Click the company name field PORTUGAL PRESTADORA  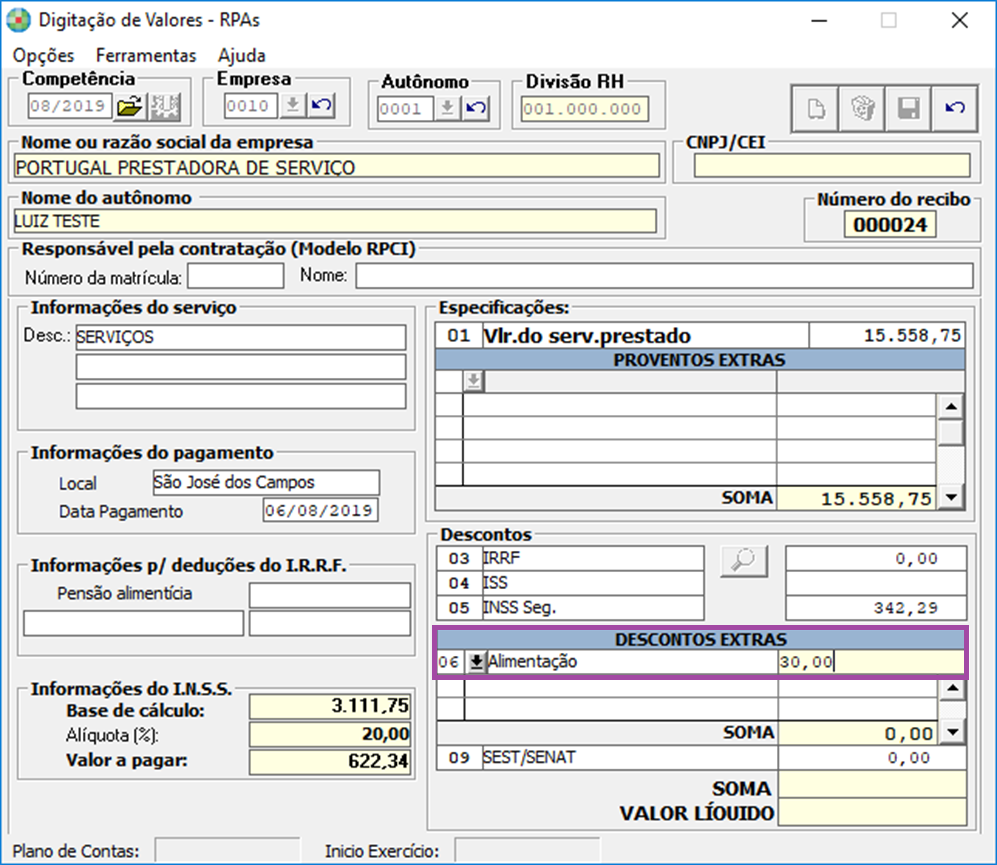(336, 167)
